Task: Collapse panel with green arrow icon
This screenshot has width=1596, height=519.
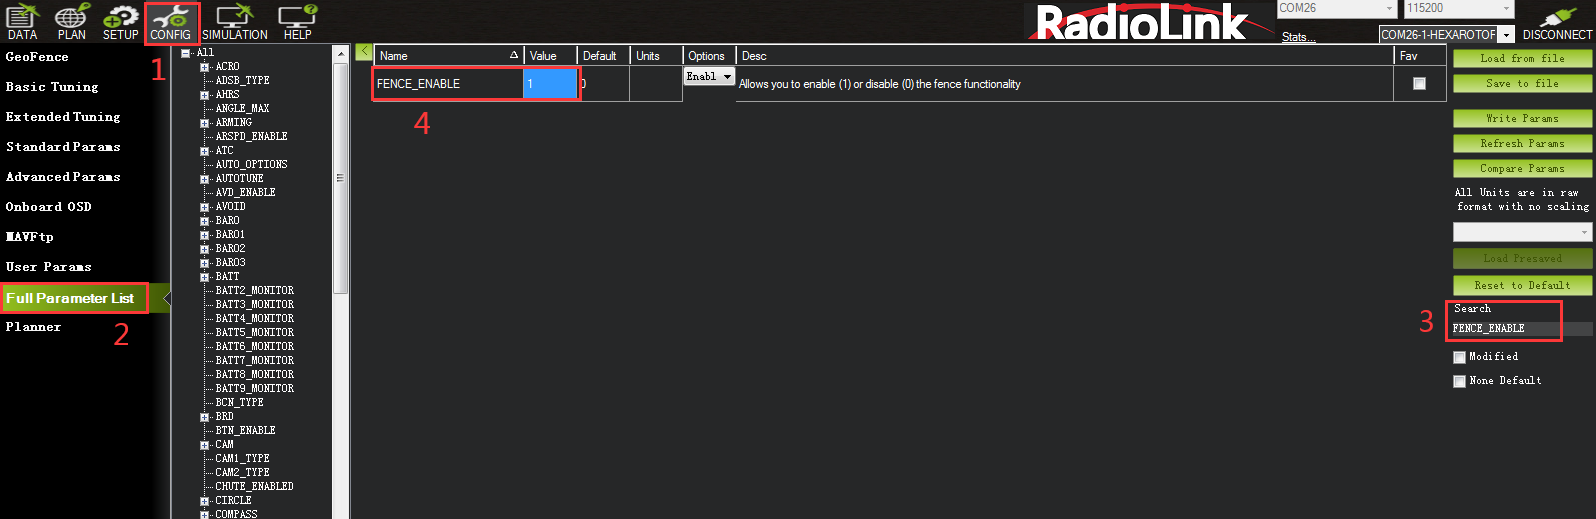Action: pyautogui.click(x=363, y=52)
